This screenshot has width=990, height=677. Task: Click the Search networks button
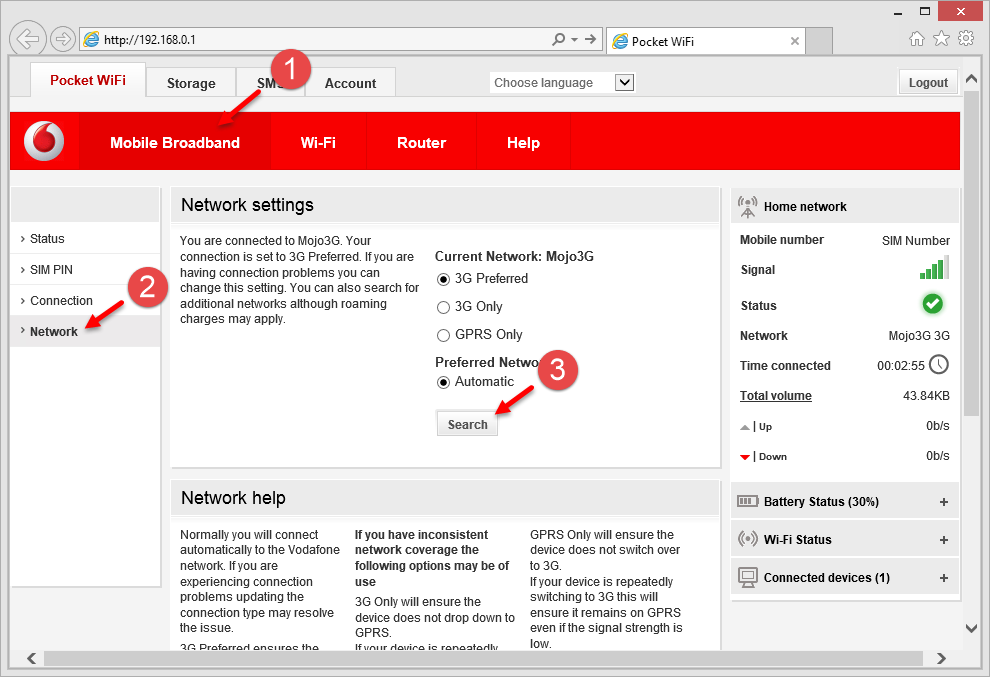467,424
